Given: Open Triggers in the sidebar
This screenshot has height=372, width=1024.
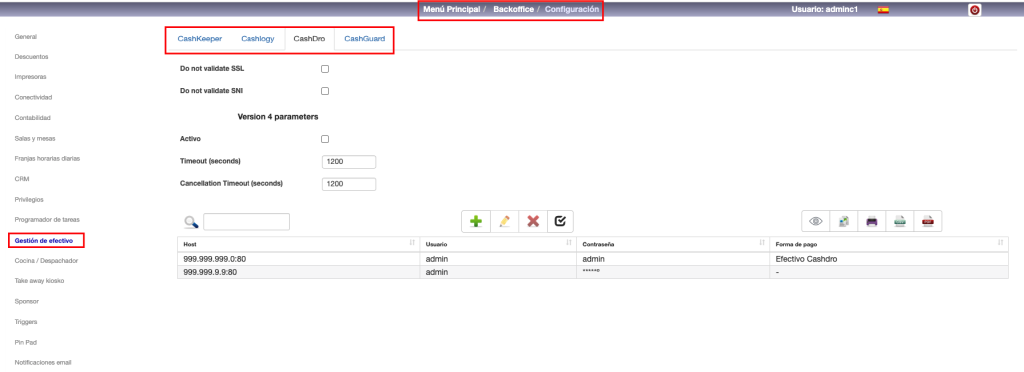Looking at the screenshot, I should click(x=25, y=322).
